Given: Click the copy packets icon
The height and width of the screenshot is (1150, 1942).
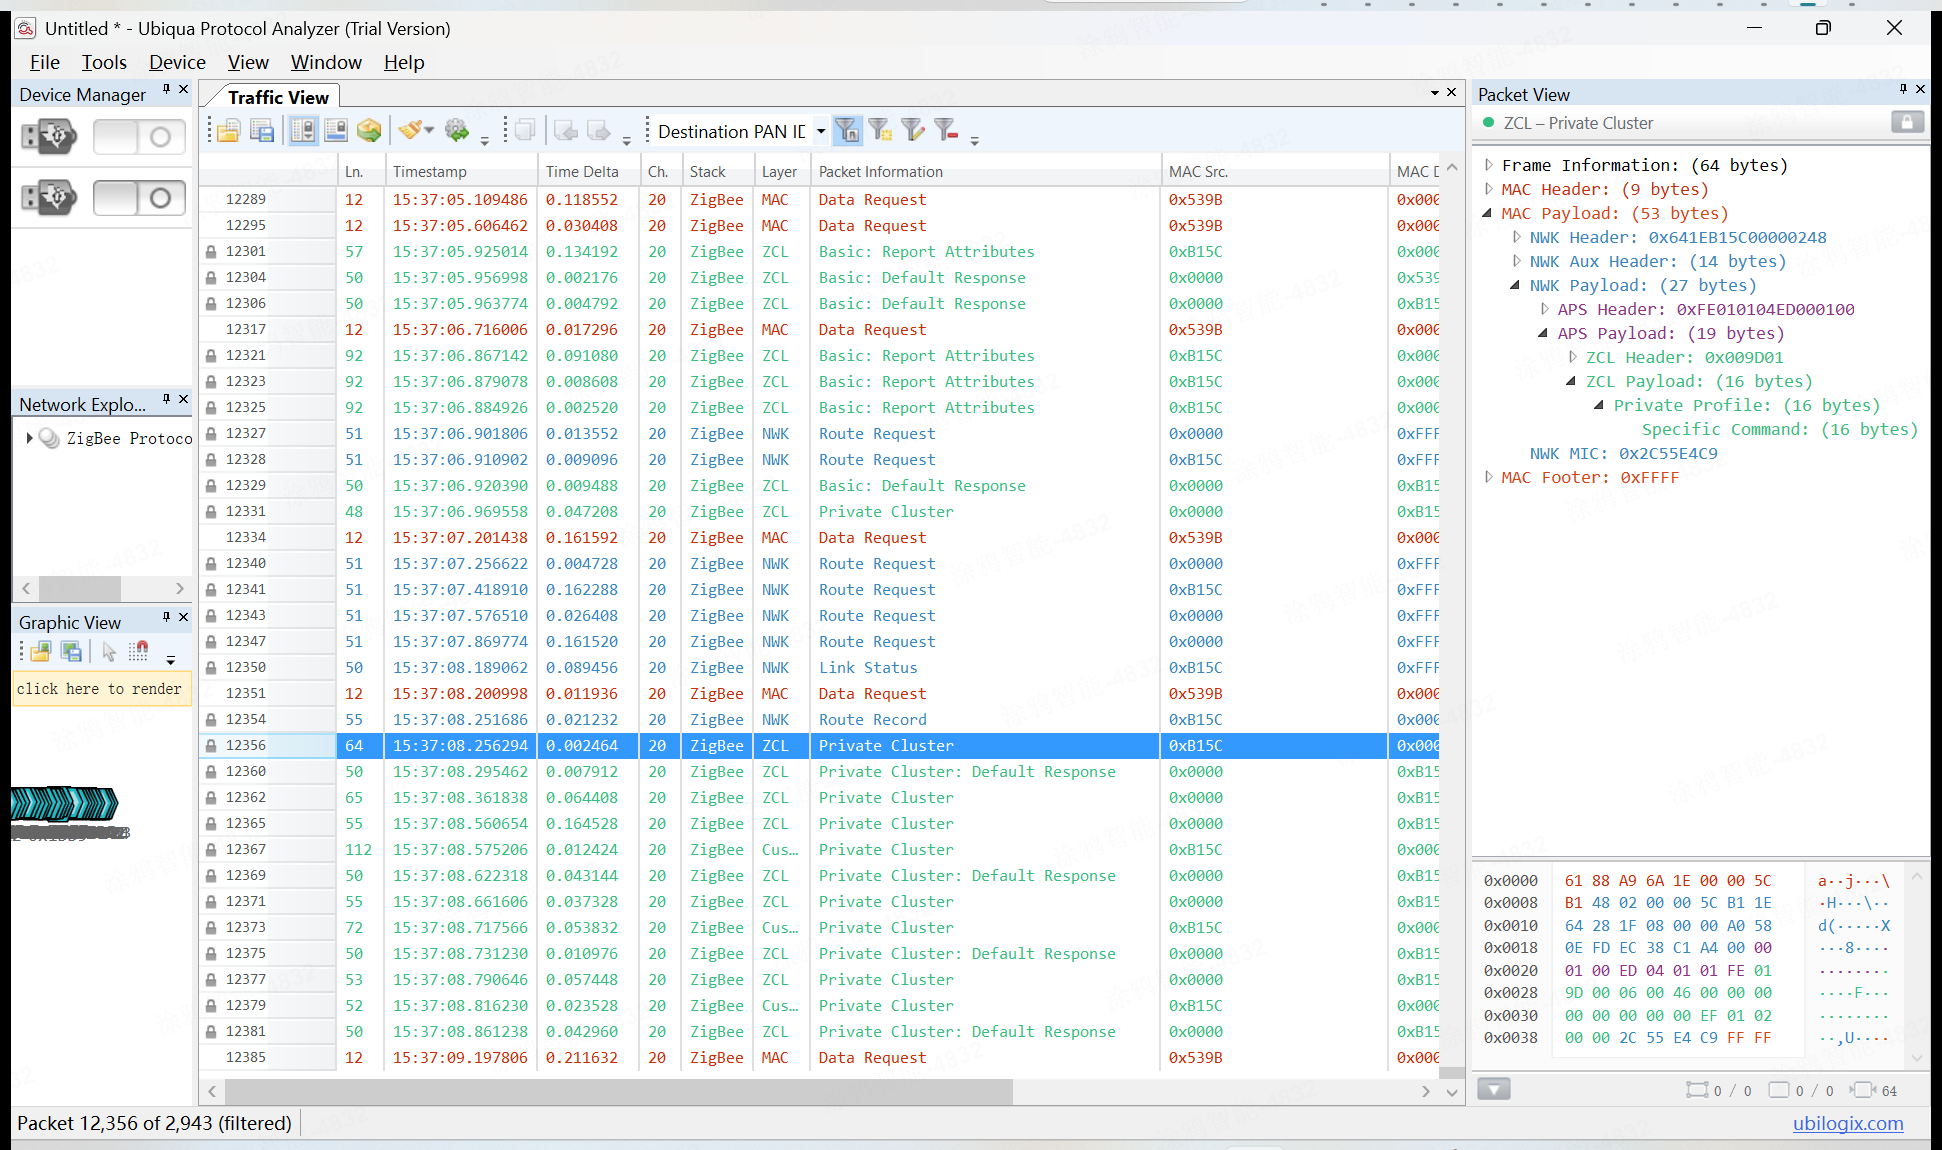Looking at the screenshot, I should 525,130.
